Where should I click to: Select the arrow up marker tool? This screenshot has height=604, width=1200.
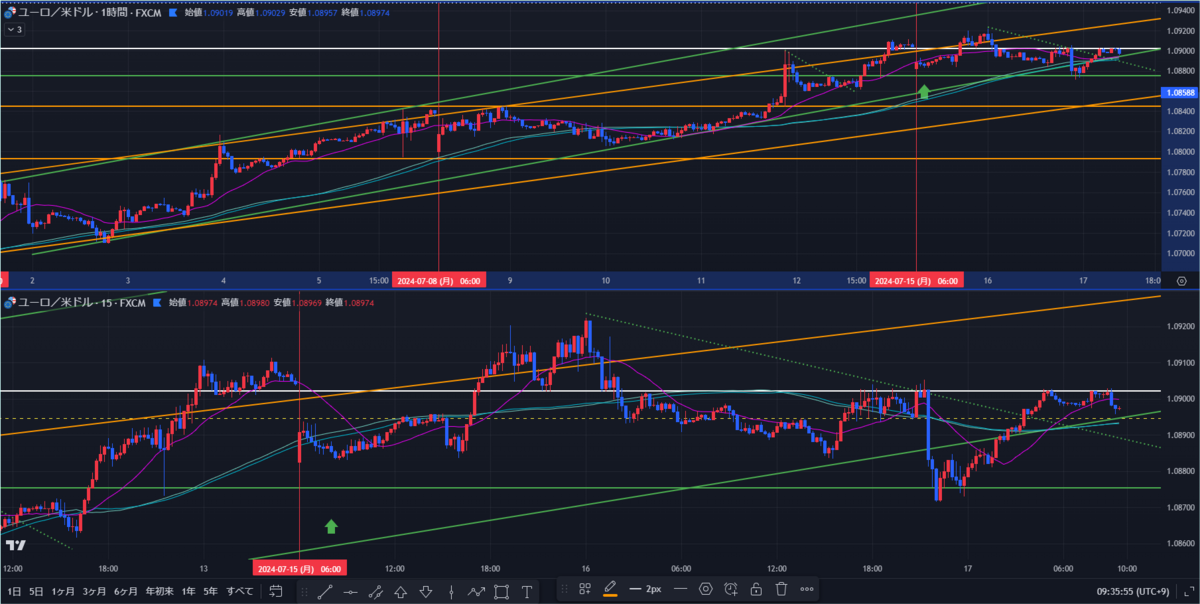tap(401, 591)
